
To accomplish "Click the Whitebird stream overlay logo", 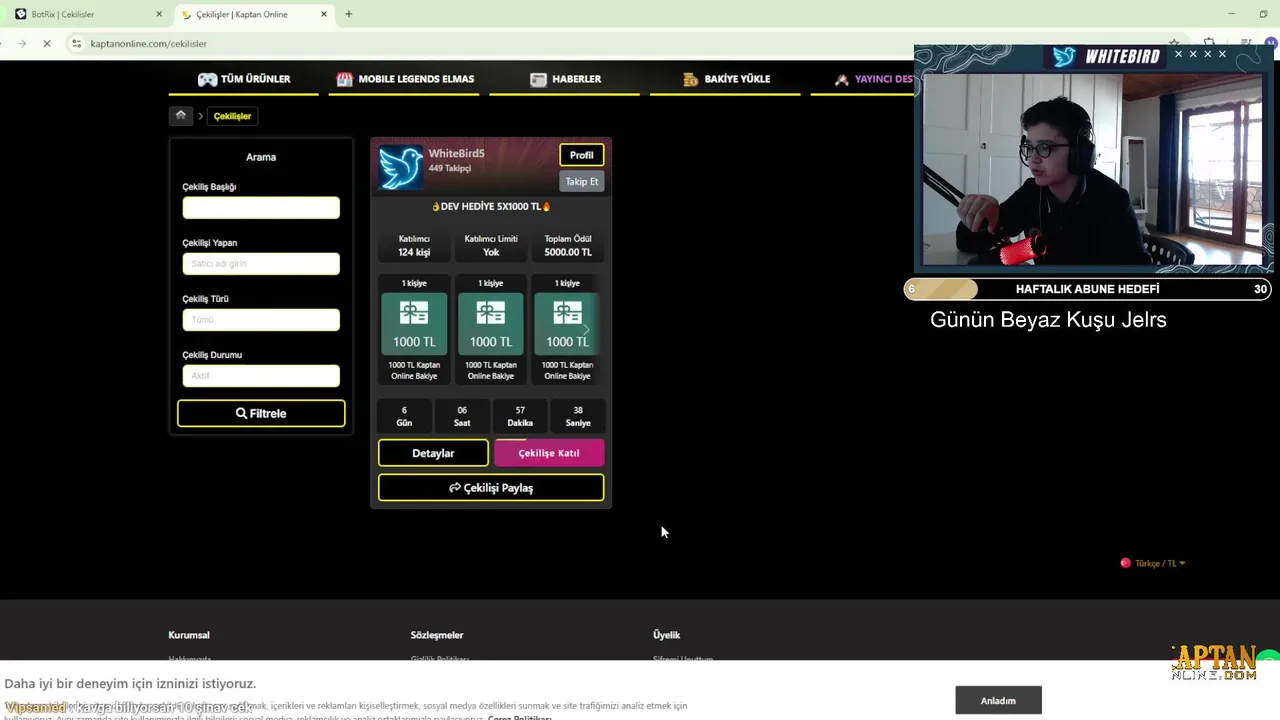I will pos(1106,57).
